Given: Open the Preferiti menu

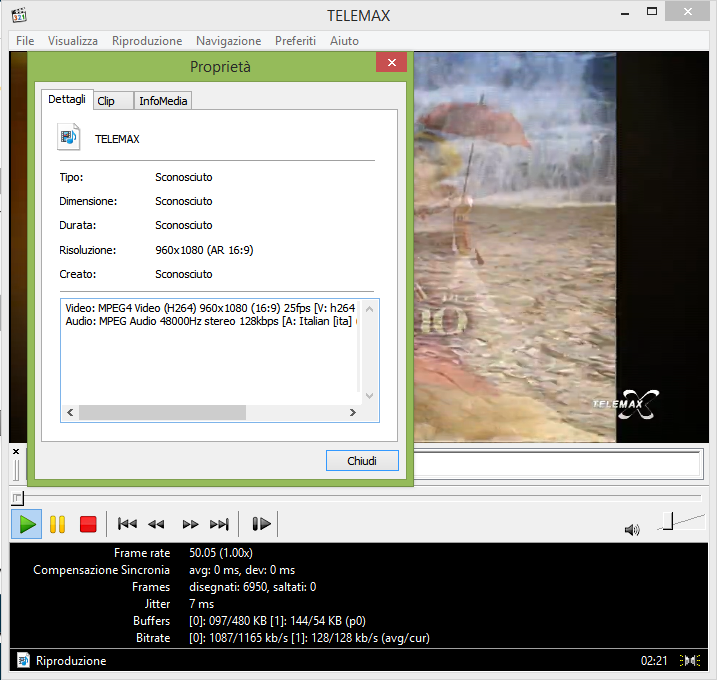Looking at the screenshot, I should (x=295, y=41).
